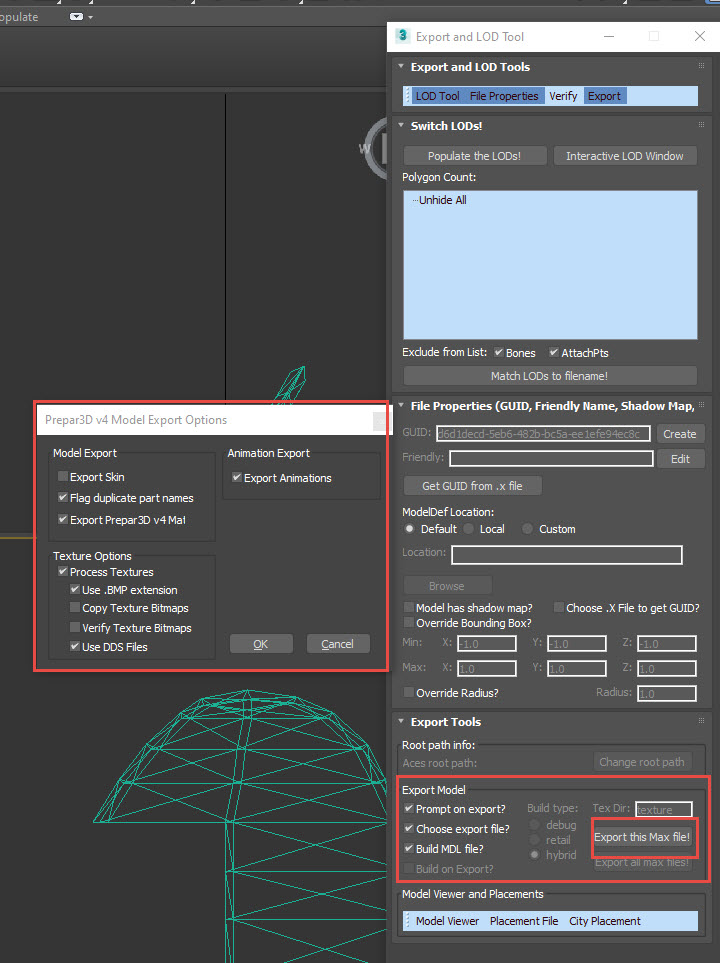Viewport: 720px width, 963px height.
Task: Switch to the File Properties tab
Action: pyautogui.click(x=504, y=96)
